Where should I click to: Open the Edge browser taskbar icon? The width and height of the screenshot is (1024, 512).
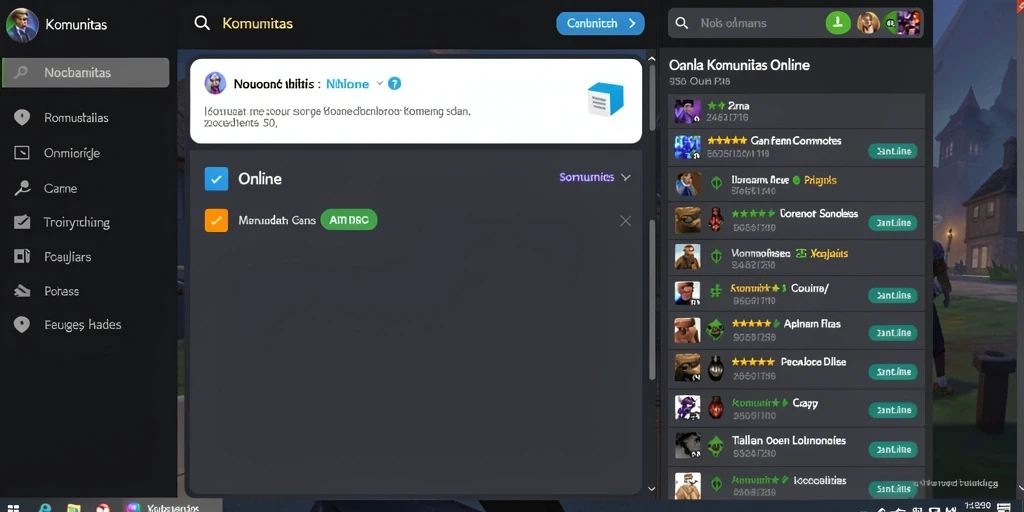click(45, 507)
